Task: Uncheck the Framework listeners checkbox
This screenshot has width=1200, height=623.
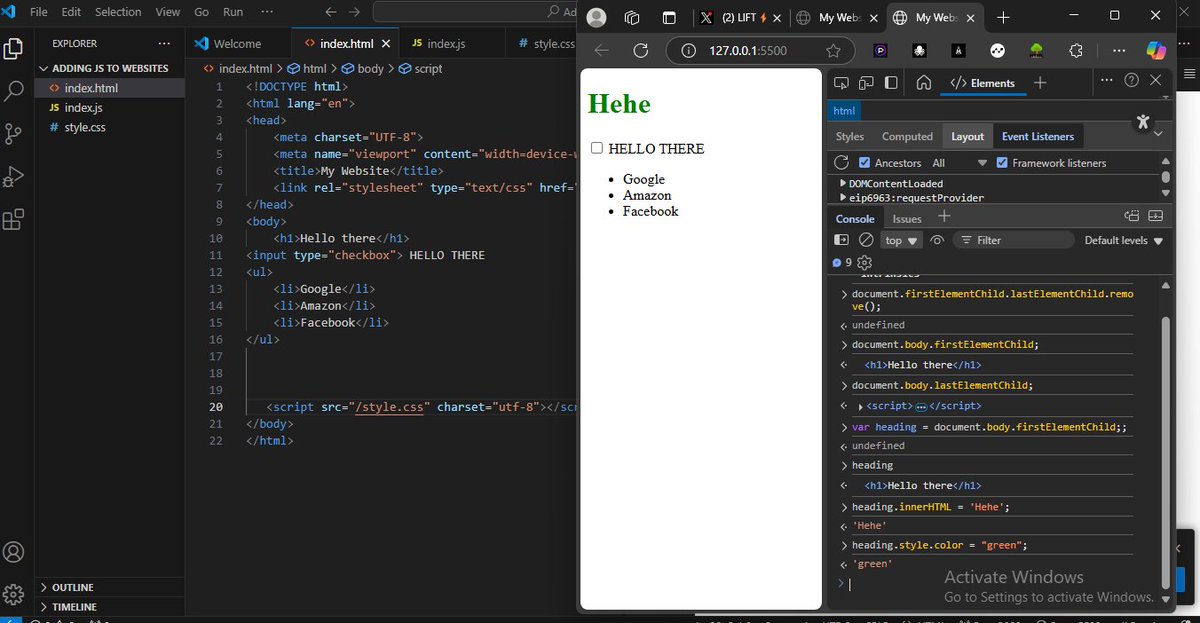Action: point(1003,163)
